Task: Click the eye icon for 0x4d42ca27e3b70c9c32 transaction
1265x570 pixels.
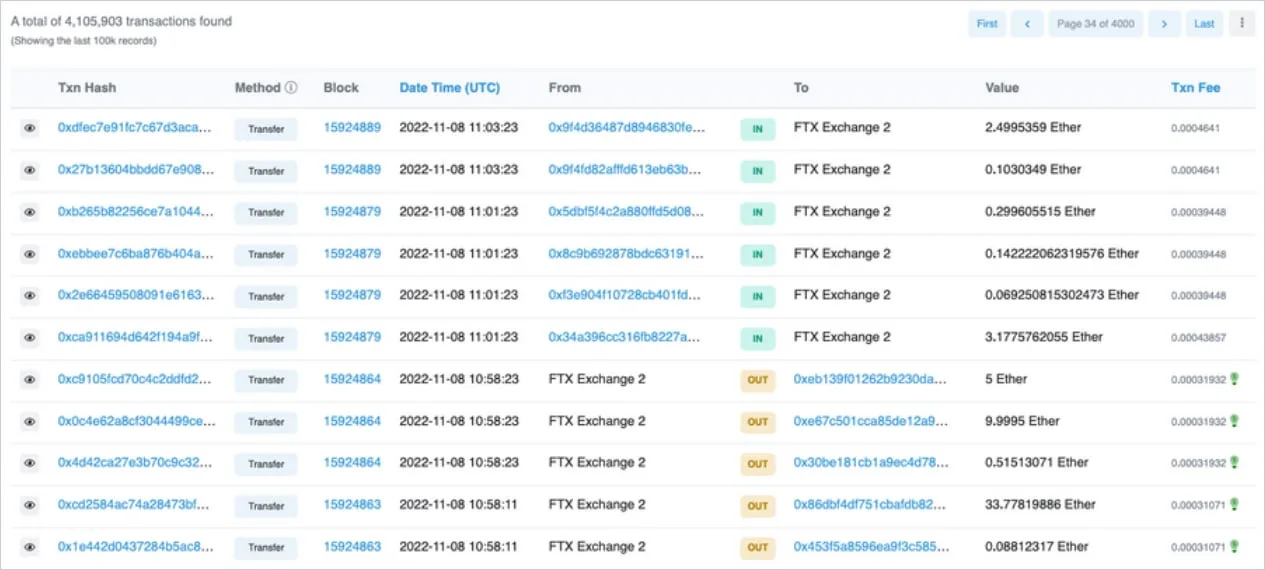Action: click(30, 463)
